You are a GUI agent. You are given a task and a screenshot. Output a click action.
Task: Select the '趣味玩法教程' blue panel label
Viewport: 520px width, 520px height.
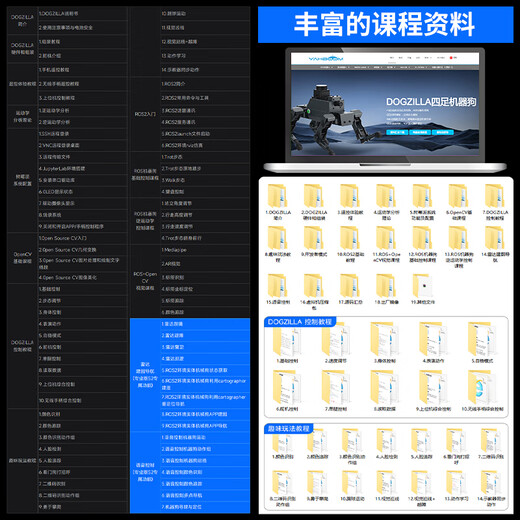(289, 428)
